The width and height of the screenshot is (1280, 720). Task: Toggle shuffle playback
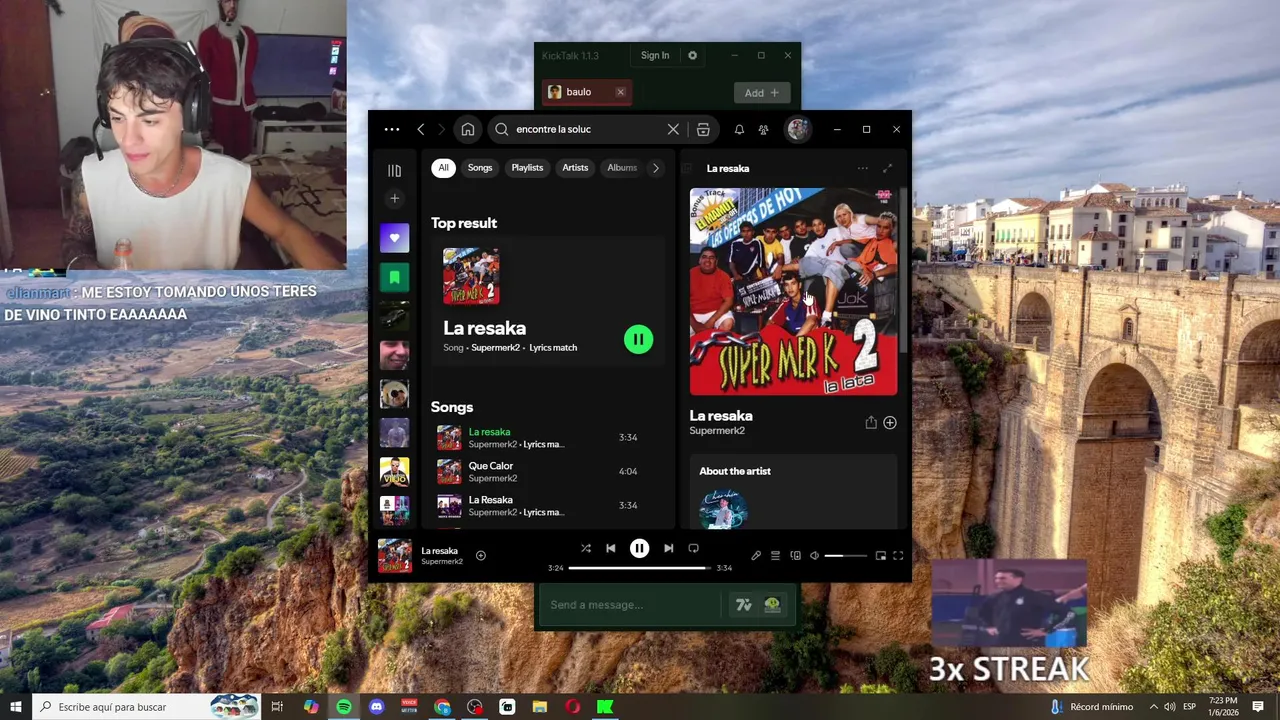586,548
